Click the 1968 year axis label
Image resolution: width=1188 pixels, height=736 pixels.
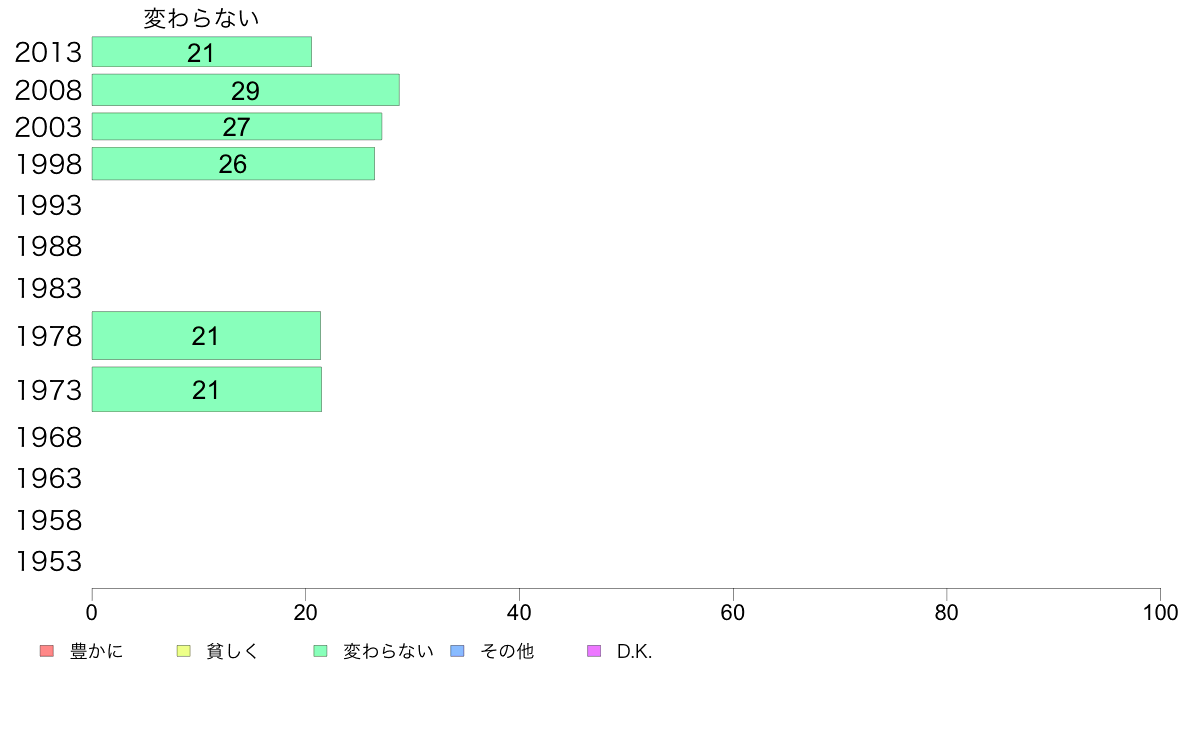tap(48, 437)
